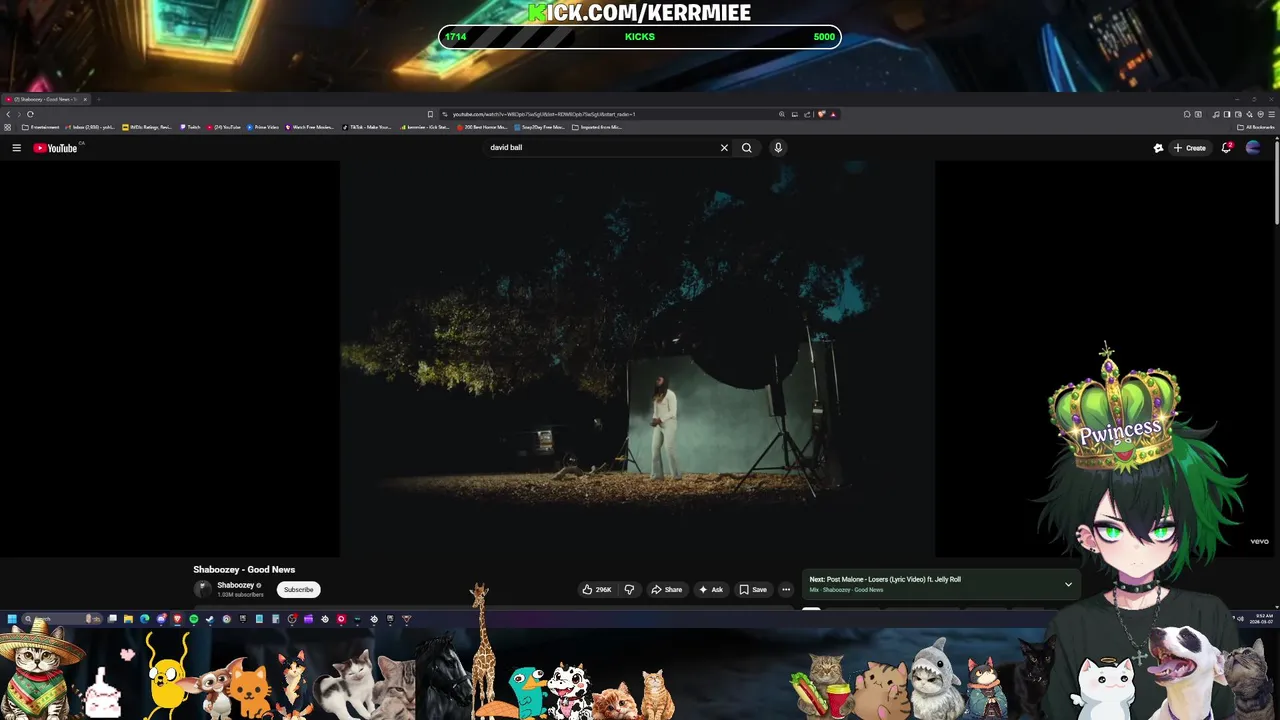Open Steam from the taskbar

(210, 619)
